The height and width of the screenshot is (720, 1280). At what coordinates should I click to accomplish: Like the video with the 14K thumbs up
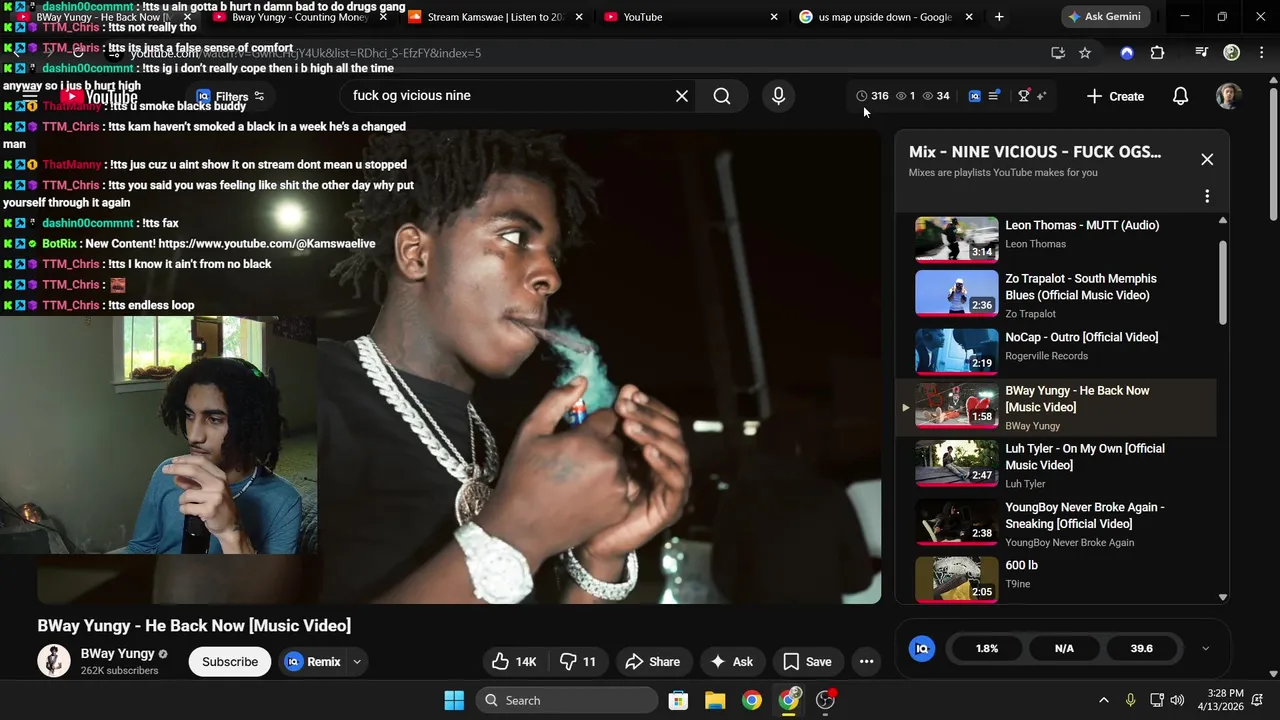pyautogui.click(x=515, y=662)
